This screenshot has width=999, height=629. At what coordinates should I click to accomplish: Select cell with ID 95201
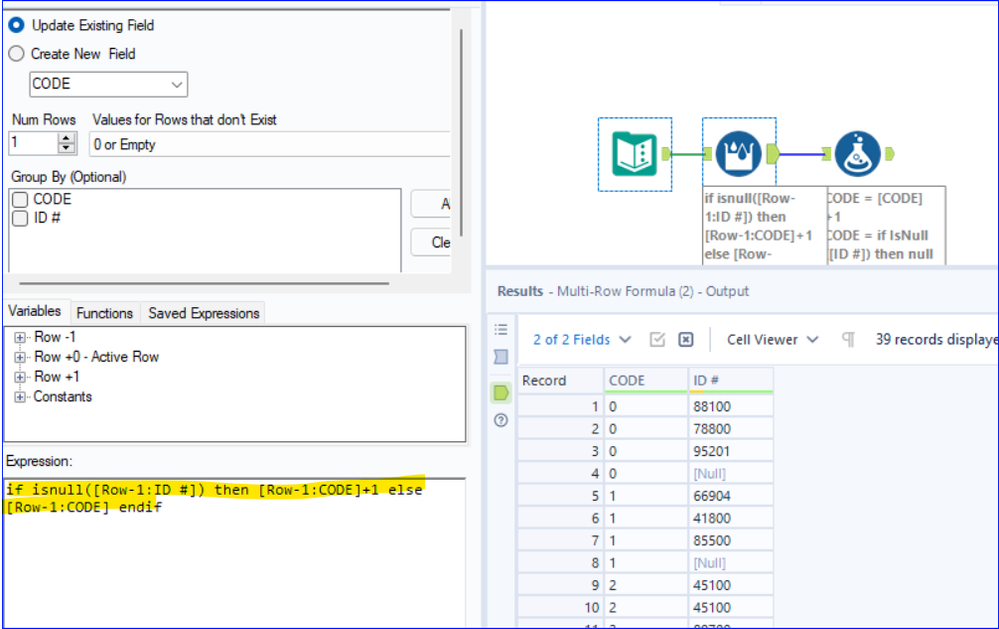[731, 451]
